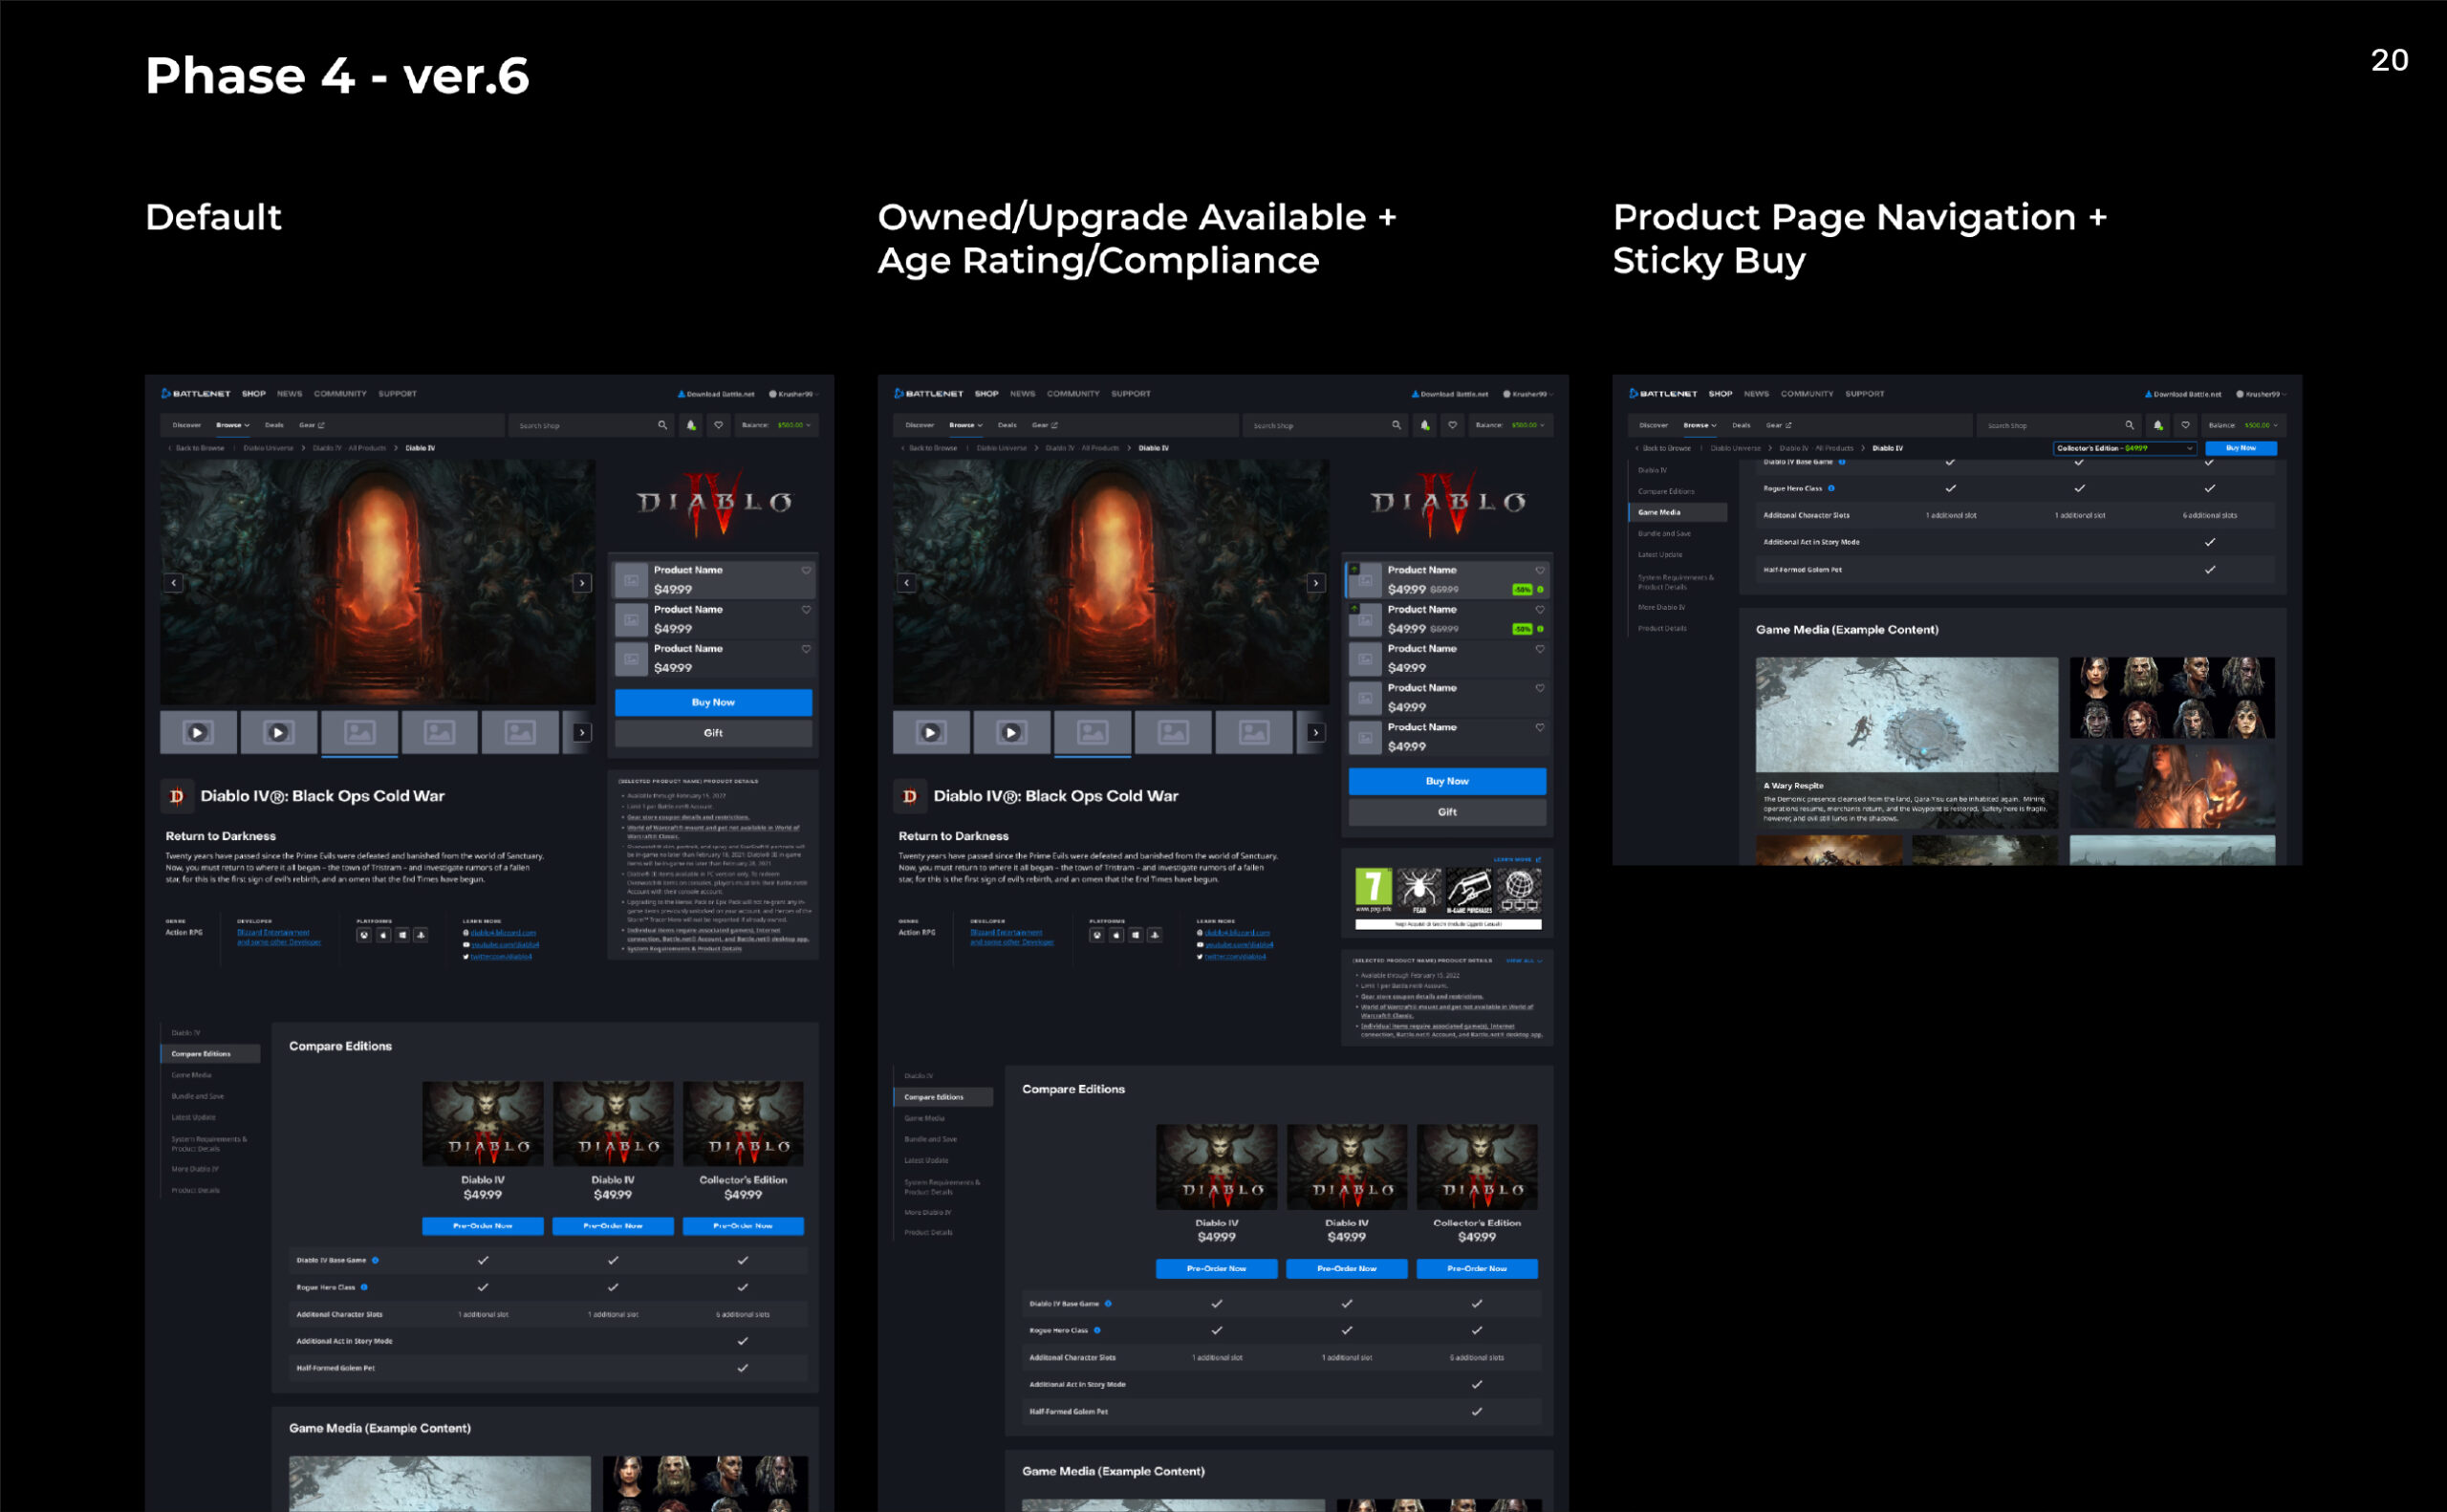
Task: Toggle wishlist heart on second Default product
Action: [x=806, y=609]
